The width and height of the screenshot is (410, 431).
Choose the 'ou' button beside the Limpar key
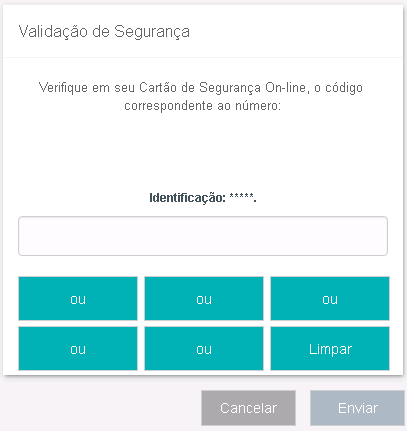(204, 348)
